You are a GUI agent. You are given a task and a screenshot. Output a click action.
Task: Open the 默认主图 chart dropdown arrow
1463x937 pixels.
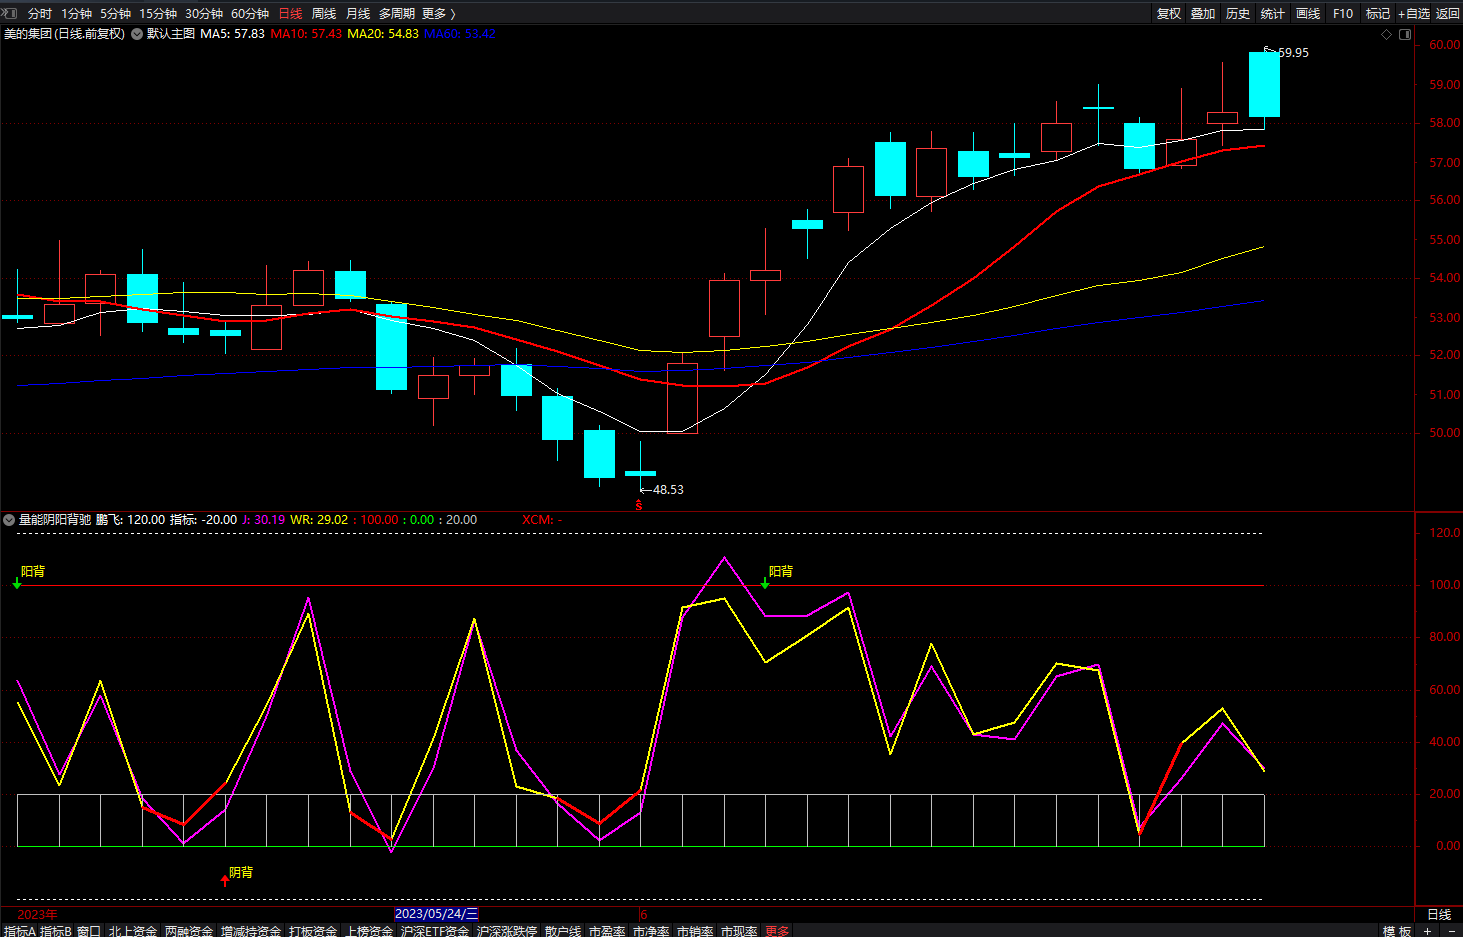click(137, 34)
